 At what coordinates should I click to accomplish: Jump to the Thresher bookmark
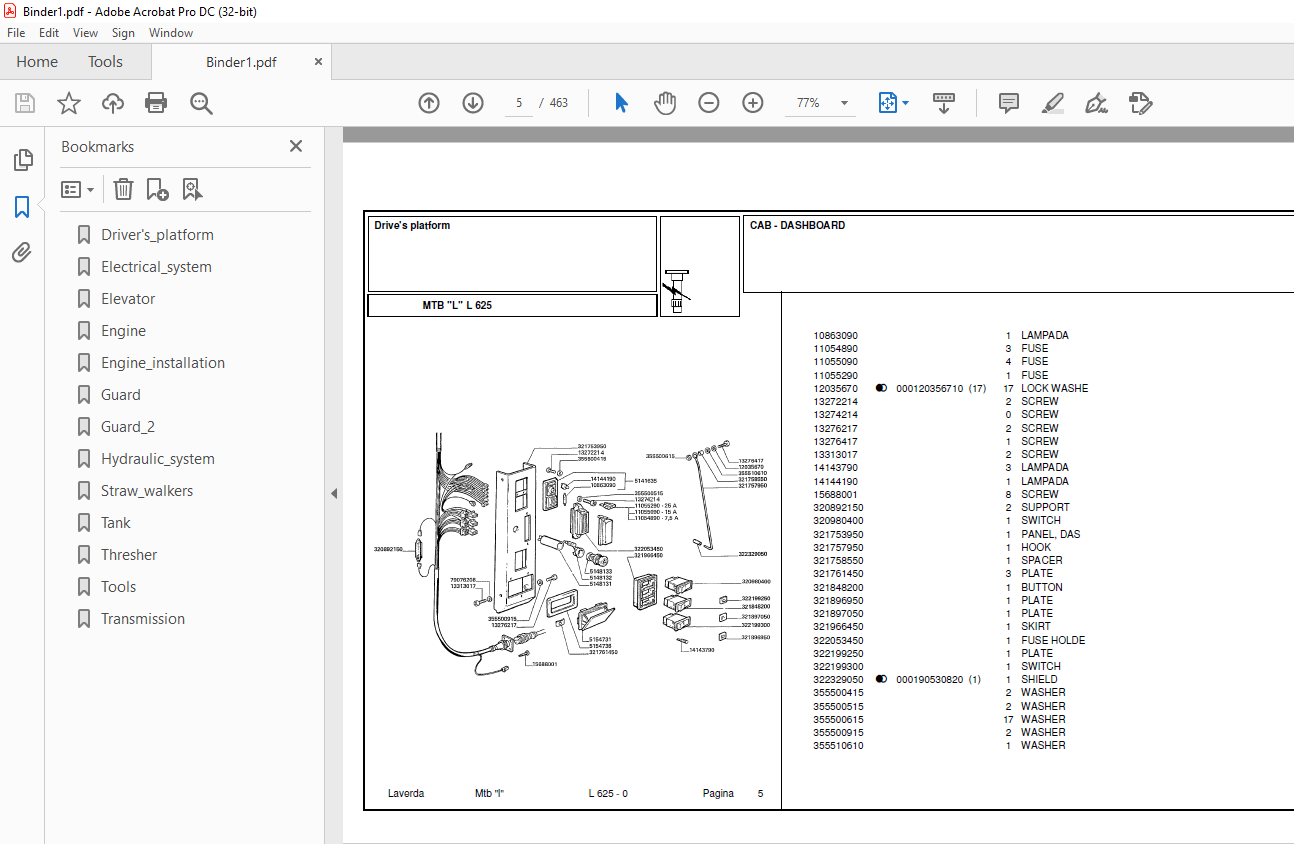click(x=129, y=555)
